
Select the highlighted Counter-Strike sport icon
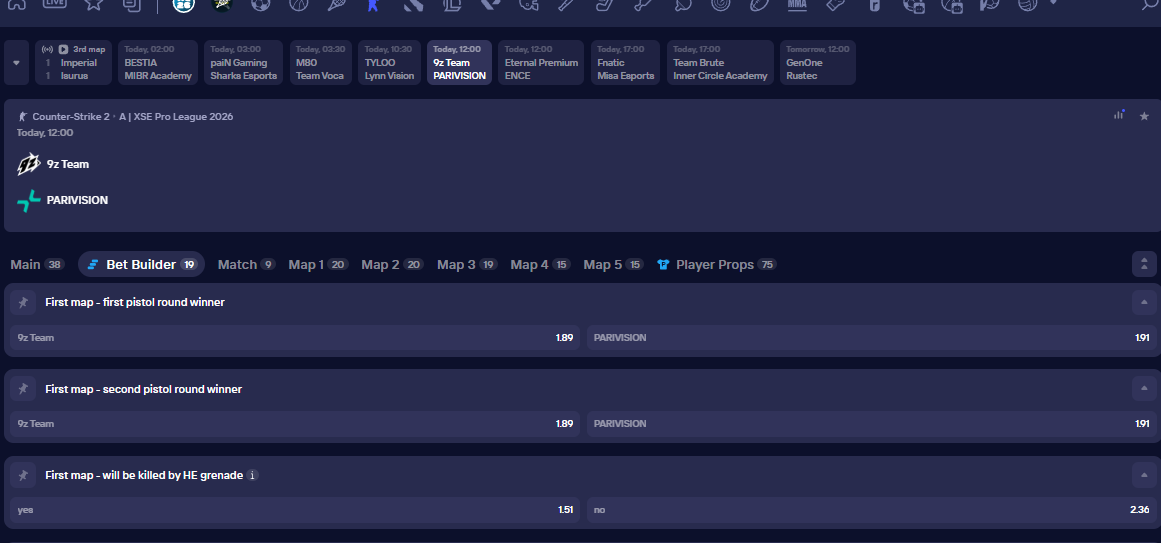374,4
